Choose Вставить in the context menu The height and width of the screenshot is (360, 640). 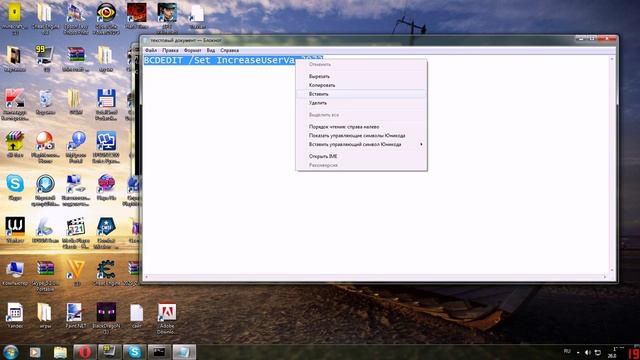pos(361,94)
